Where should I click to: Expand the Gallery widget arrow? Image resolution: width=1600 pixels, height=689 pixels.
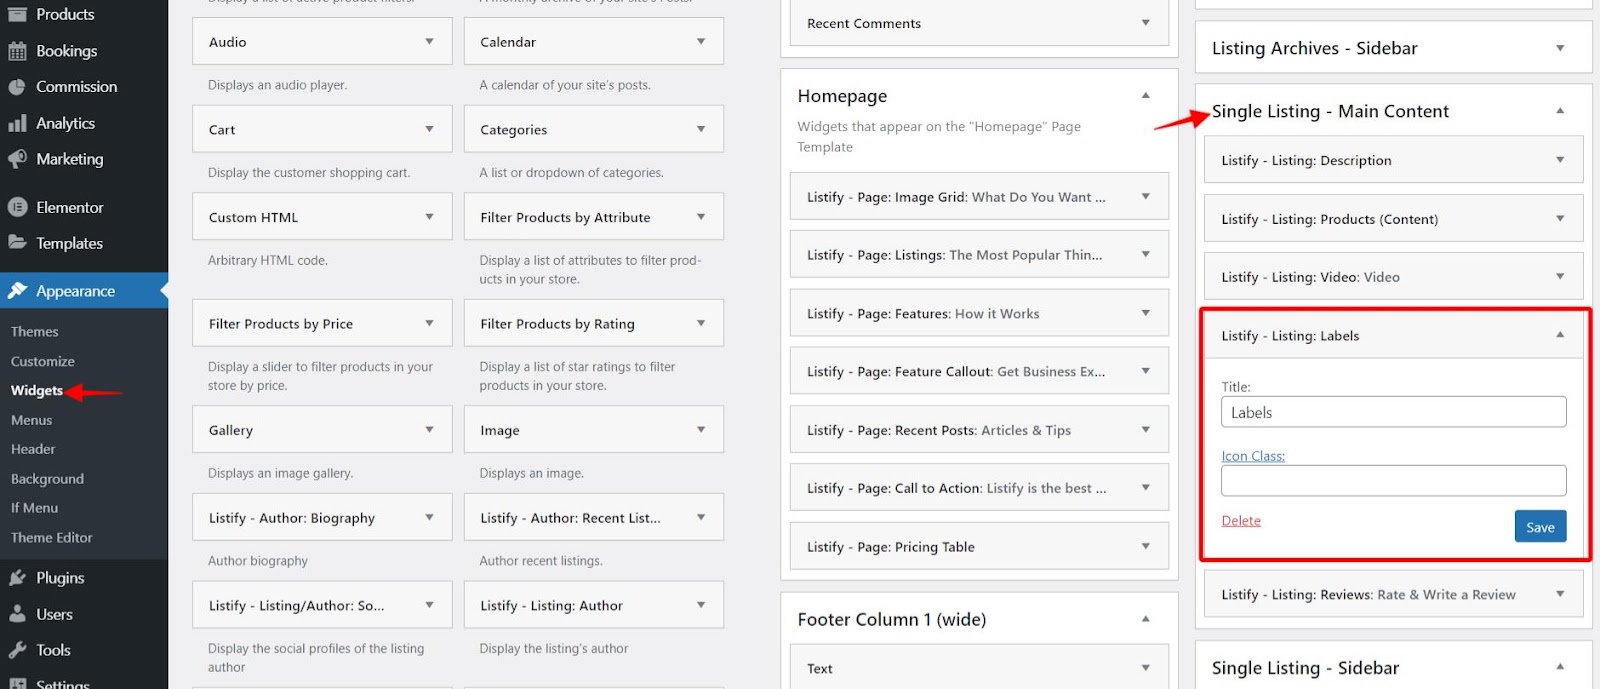[429, 430]
